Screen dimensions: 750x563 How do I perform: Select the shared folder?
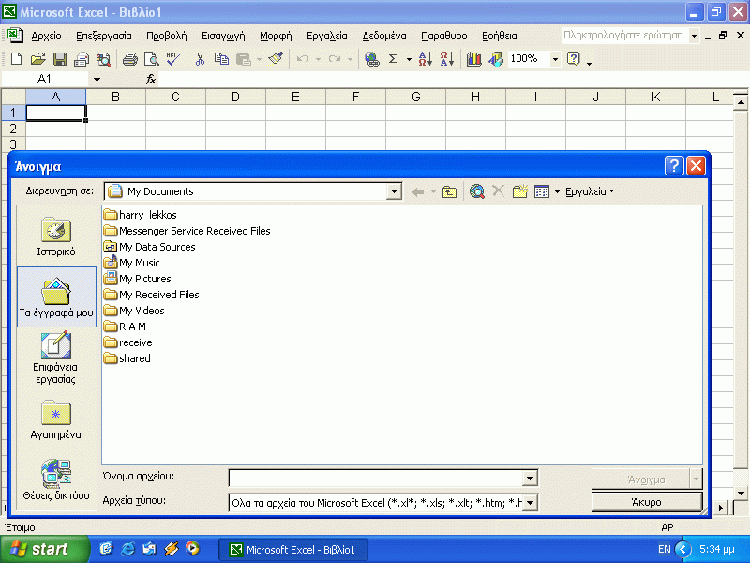127,358
